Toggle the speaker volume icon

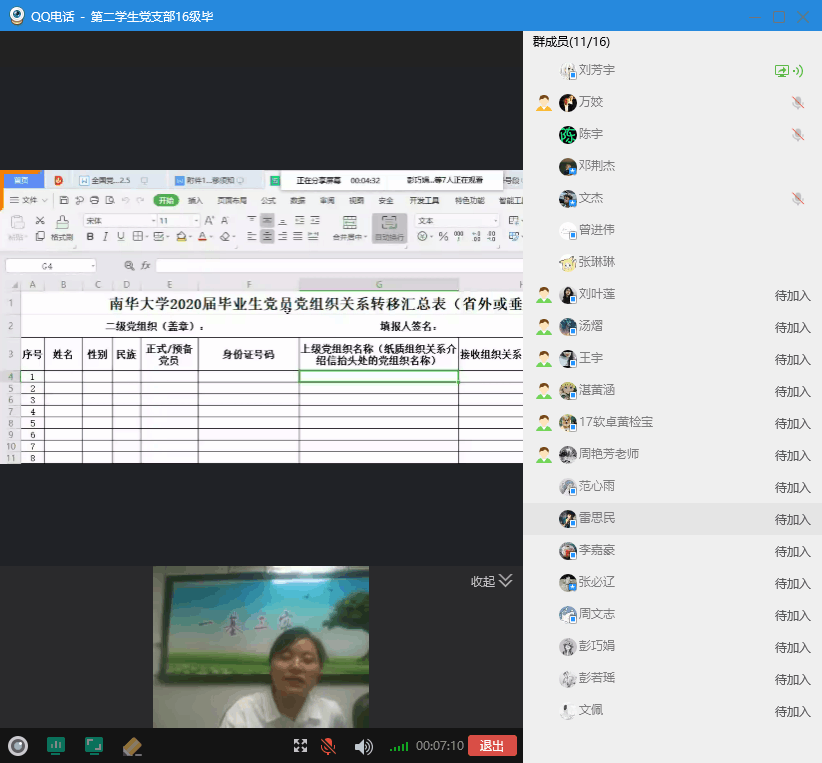coord(363,746)
